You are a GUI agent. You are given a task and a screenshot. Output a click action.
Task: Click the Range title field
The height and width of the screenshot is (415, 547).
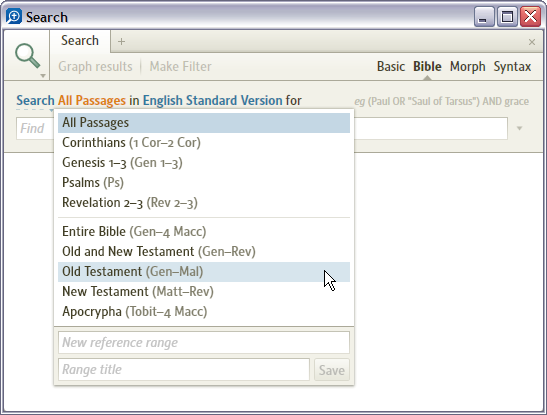(x=184, y=370)
